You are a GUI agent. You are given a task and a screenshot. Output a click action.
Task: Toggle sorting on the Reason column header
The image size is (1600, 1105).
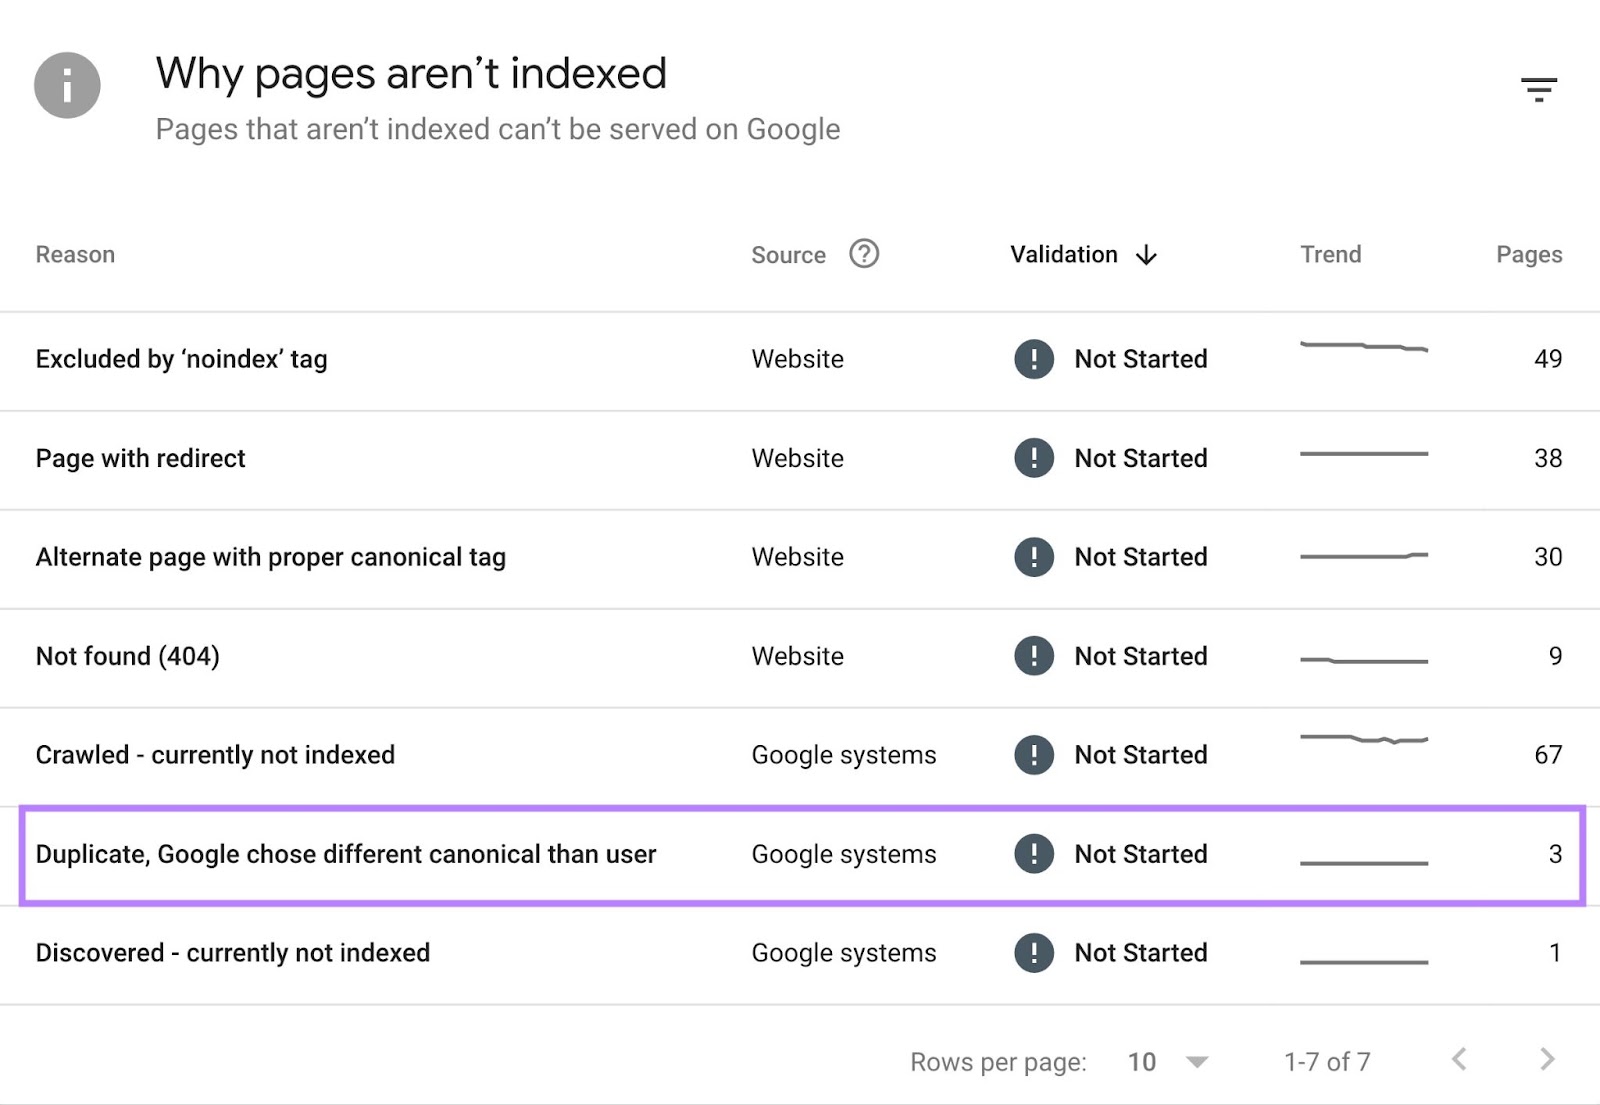pyautogui.click(x=75, y=255)
